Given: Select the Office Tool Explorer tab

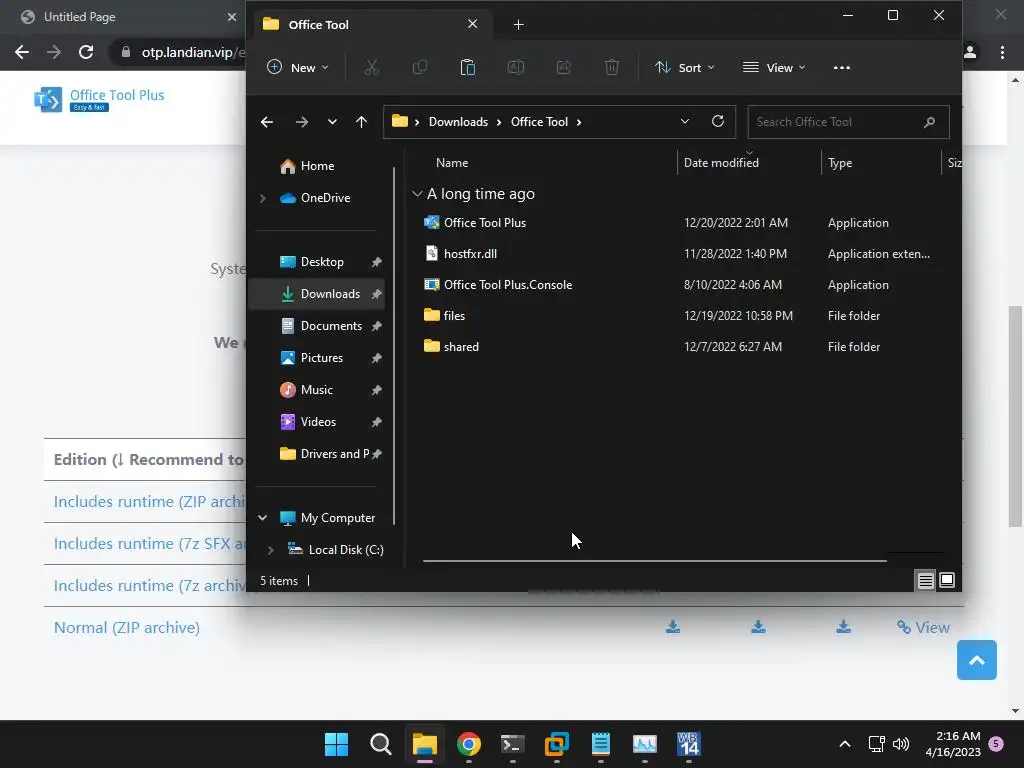Looking at the screenshot, I should click(370, 25).
